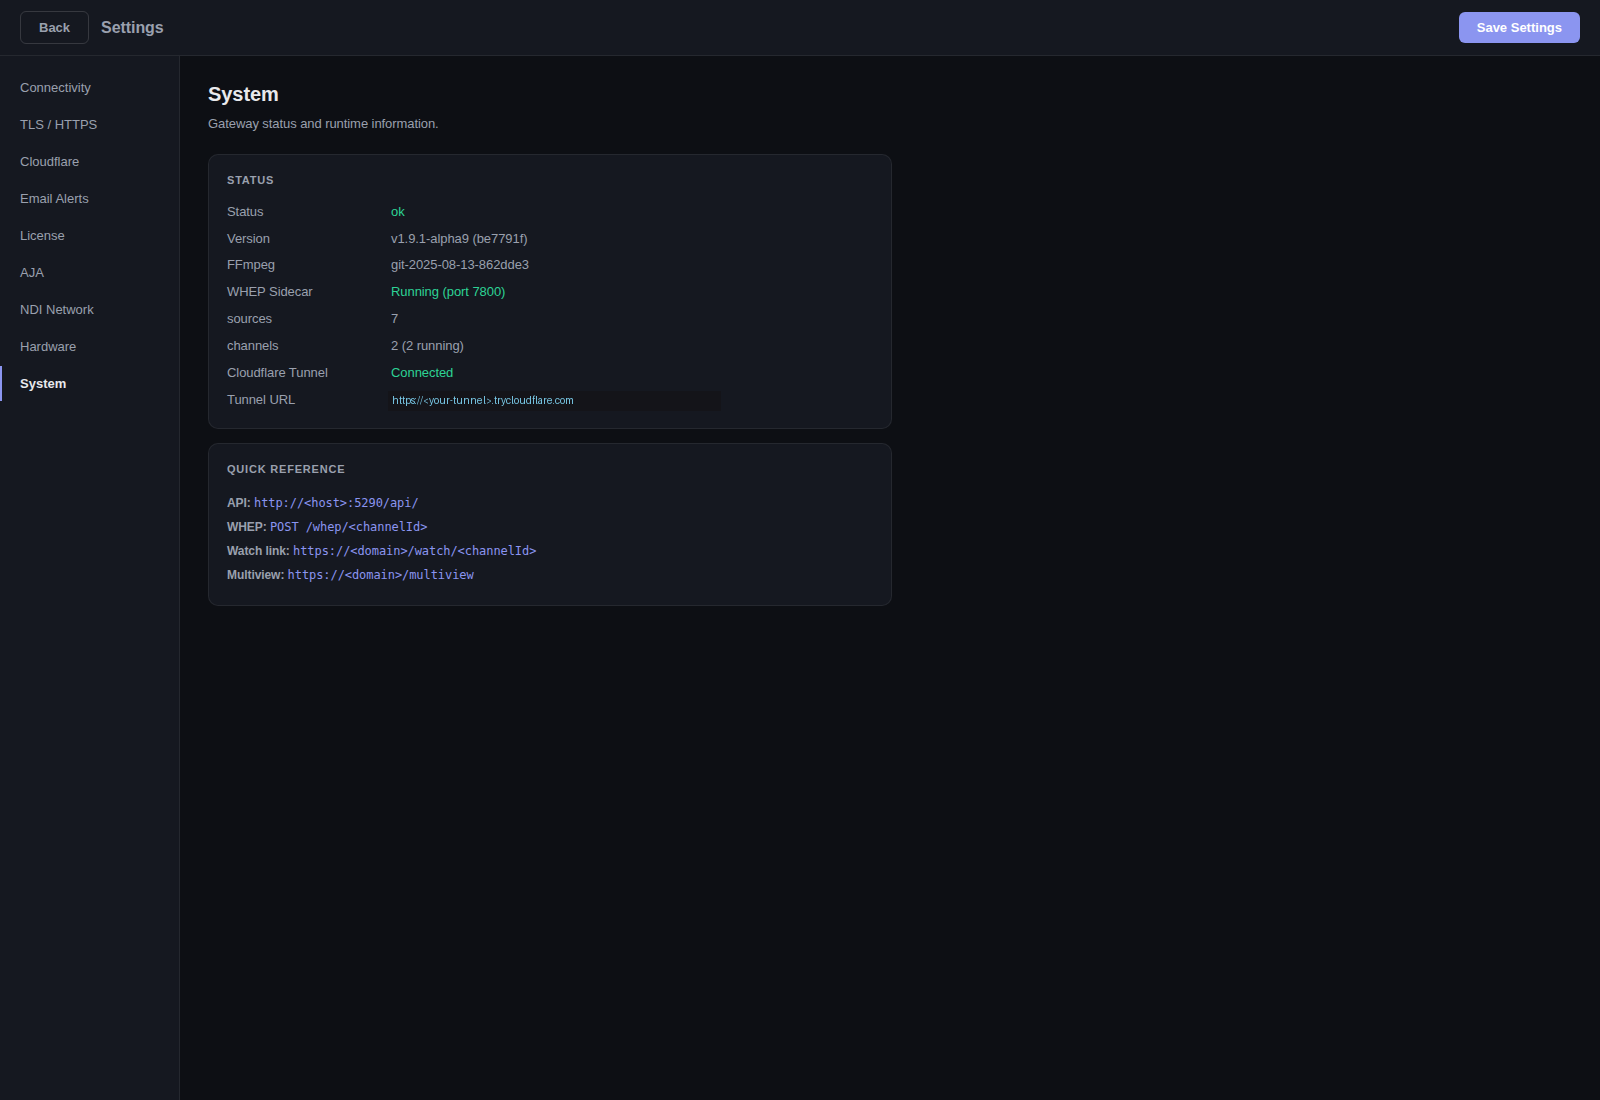Click the sources value 7
Screen dimensions: 1600x1100
click(395, 319)
